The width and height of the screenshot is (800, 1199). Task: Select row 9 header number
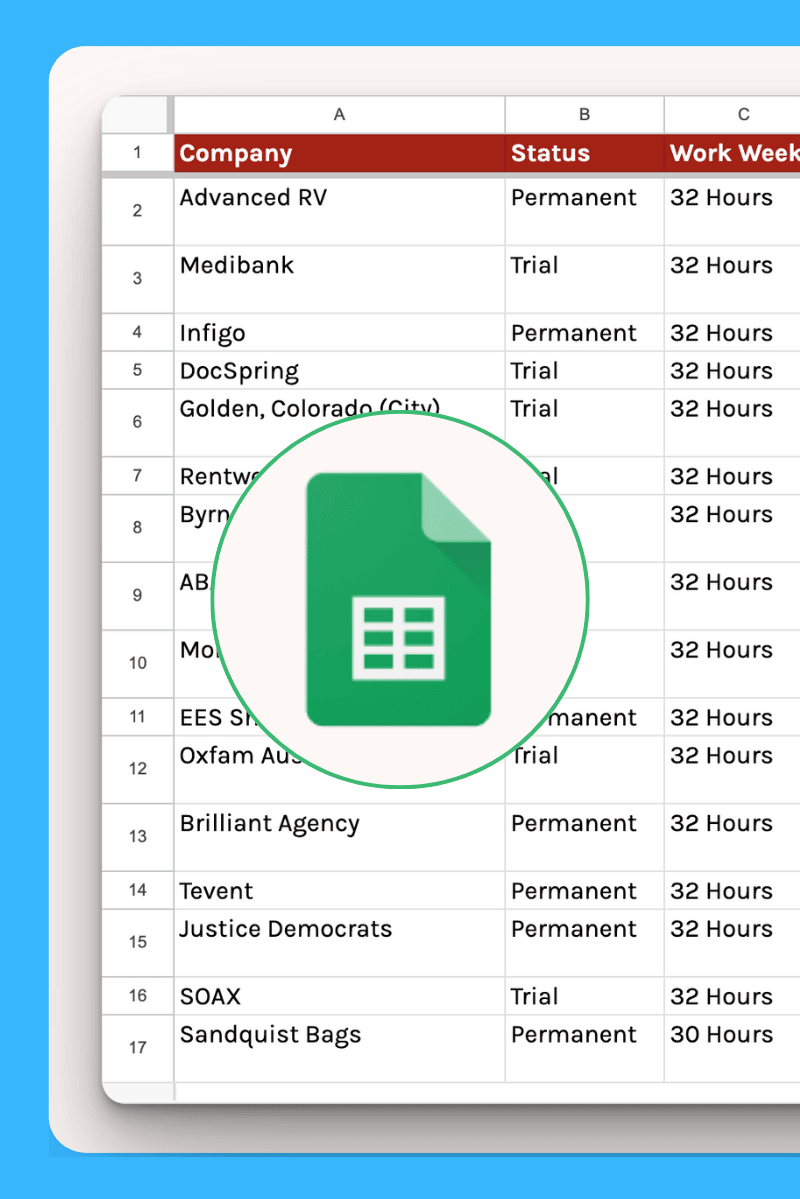click(137, 596)
